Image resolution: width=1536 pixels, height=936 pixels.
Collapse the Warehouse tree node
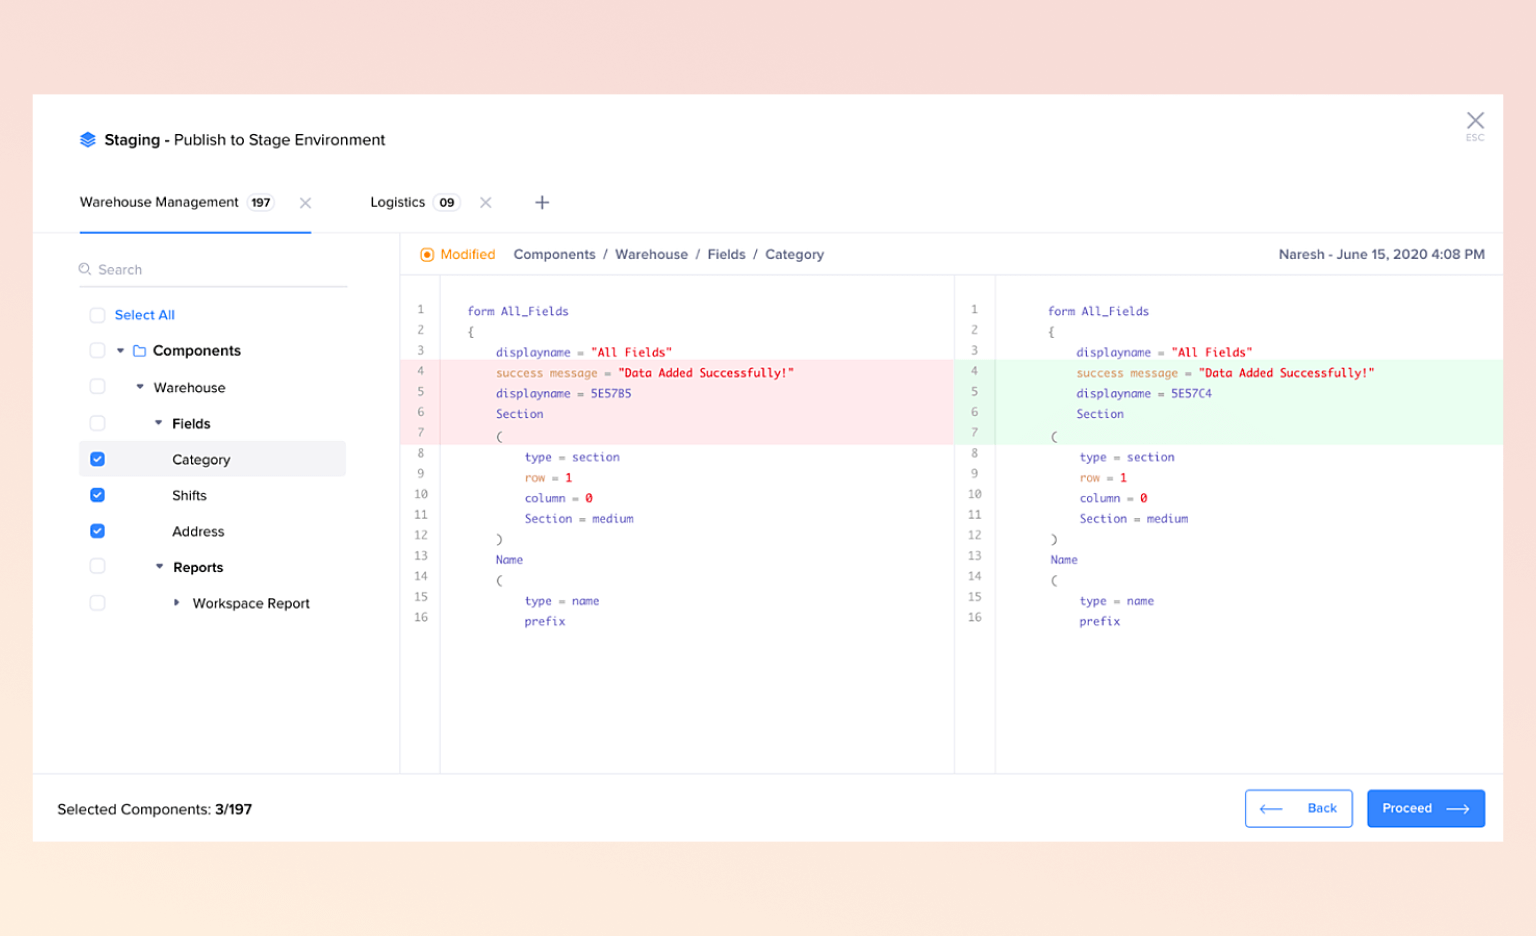pyautogui.click(x=140, y=387)
